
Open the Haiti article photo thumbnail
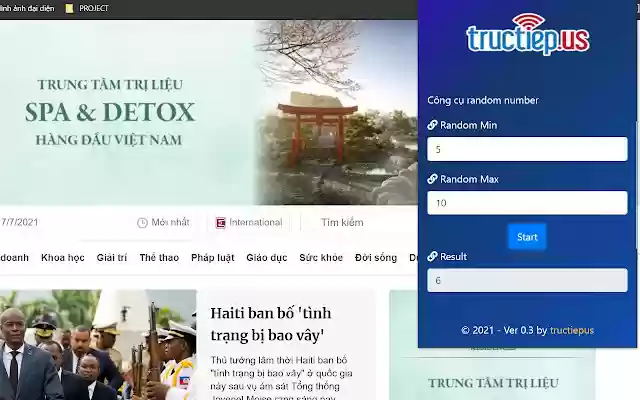(x=98, y=345)
